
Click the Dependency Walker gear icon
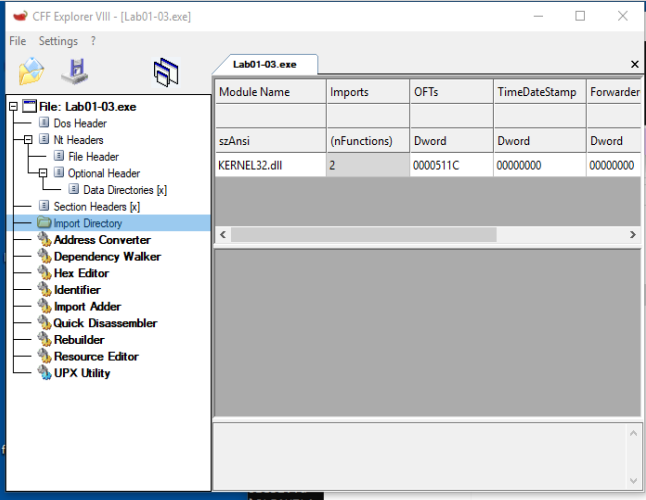pos(44,256)
